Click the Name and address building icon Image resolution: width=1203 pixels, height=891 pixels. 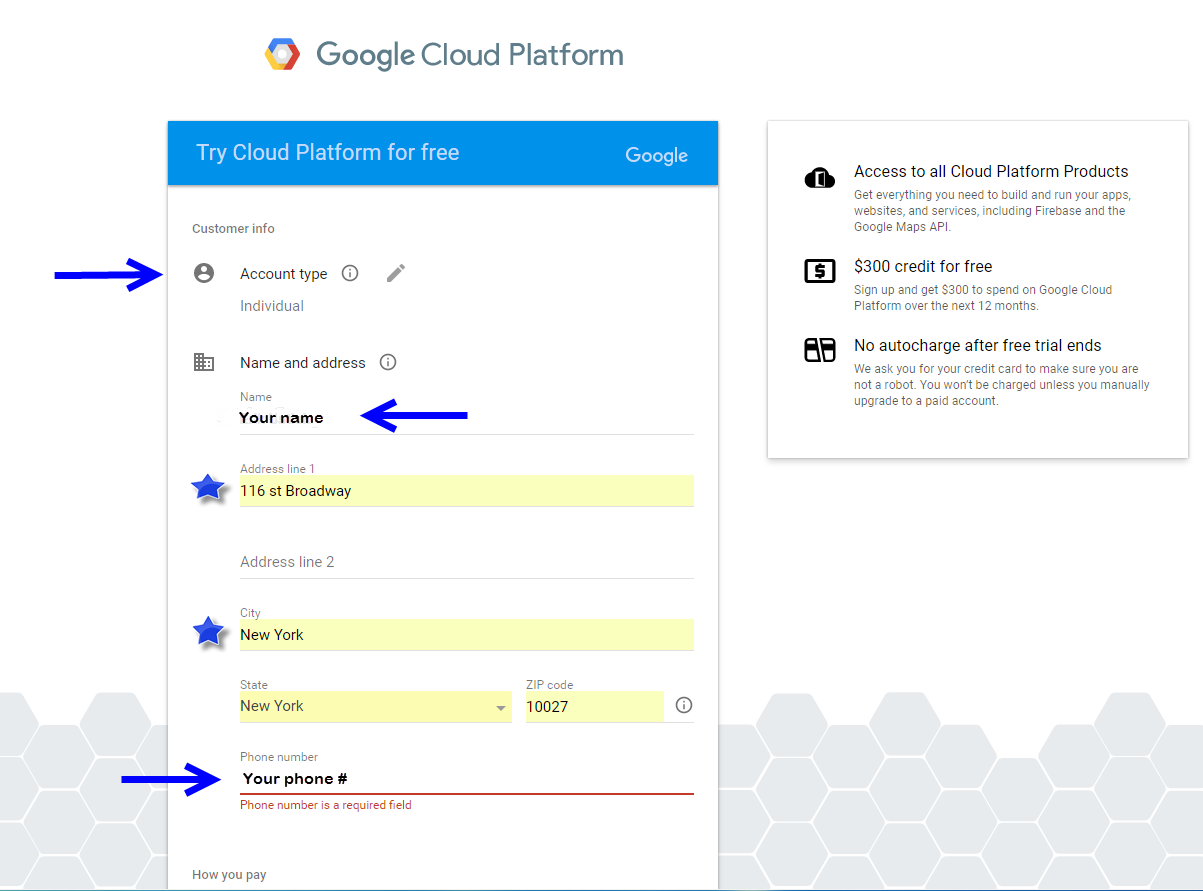click(204, 362)
